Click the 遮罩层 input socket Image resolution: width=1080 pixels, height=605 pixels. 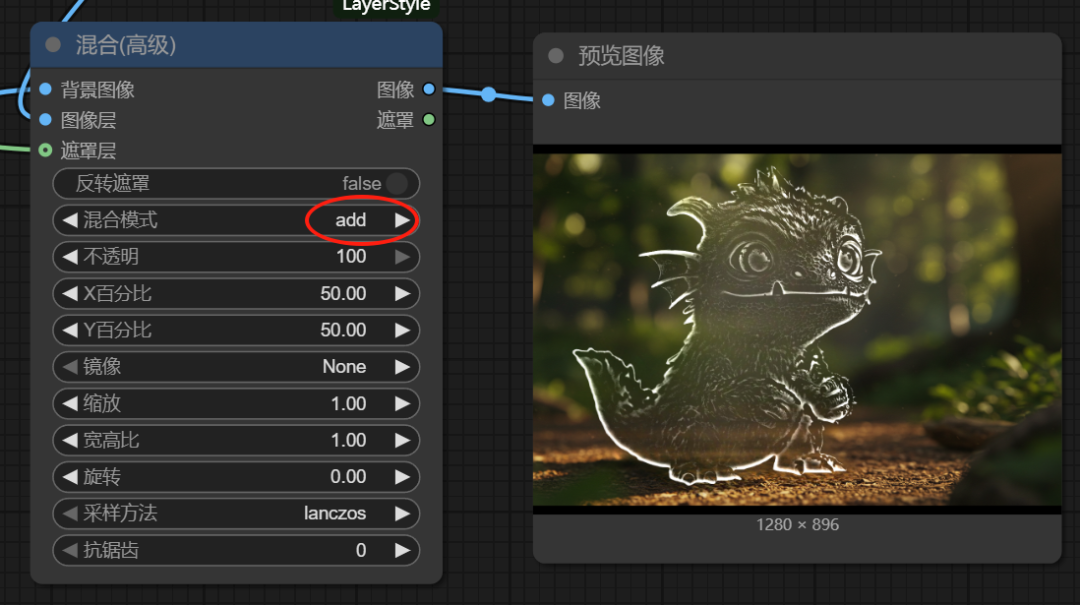pos(45,150)
